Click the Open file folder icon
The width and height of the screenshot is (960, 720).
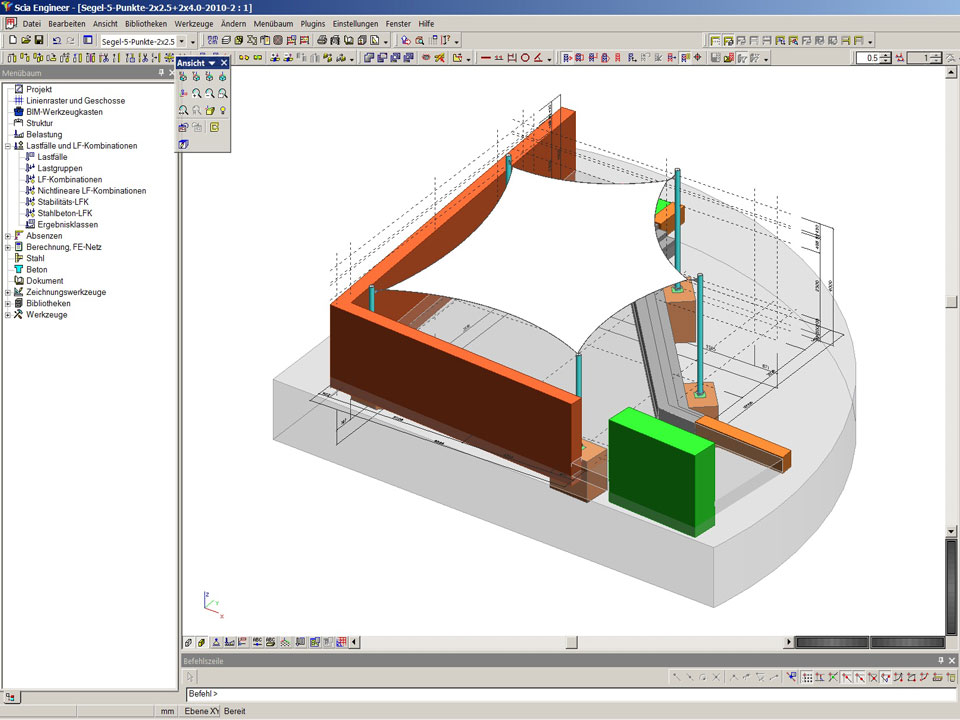point(25,41)
